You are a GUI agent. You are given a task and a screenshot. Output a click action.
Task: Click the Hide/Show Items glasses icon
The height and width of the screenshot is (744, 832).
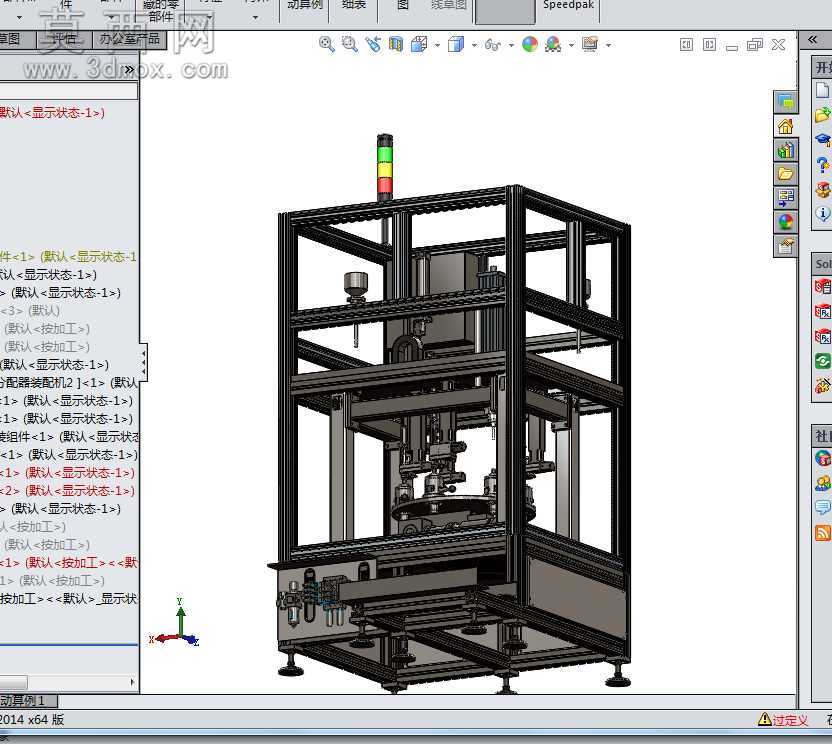point(492,45)
